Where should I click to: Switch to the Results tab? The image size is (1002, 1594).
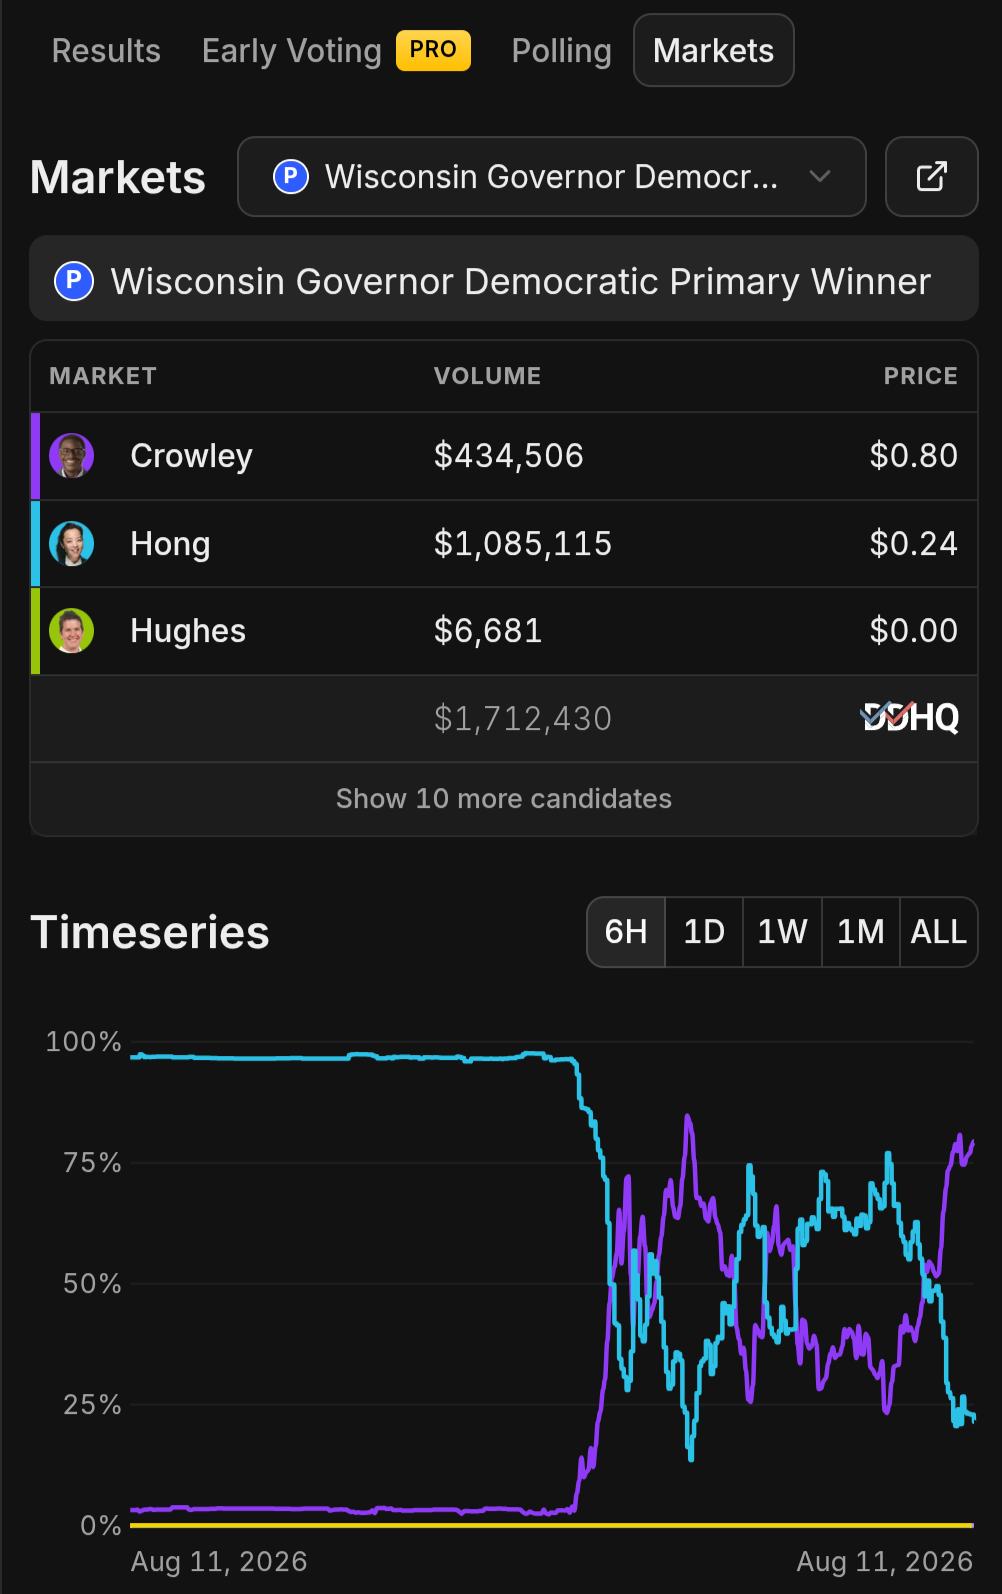106,50
